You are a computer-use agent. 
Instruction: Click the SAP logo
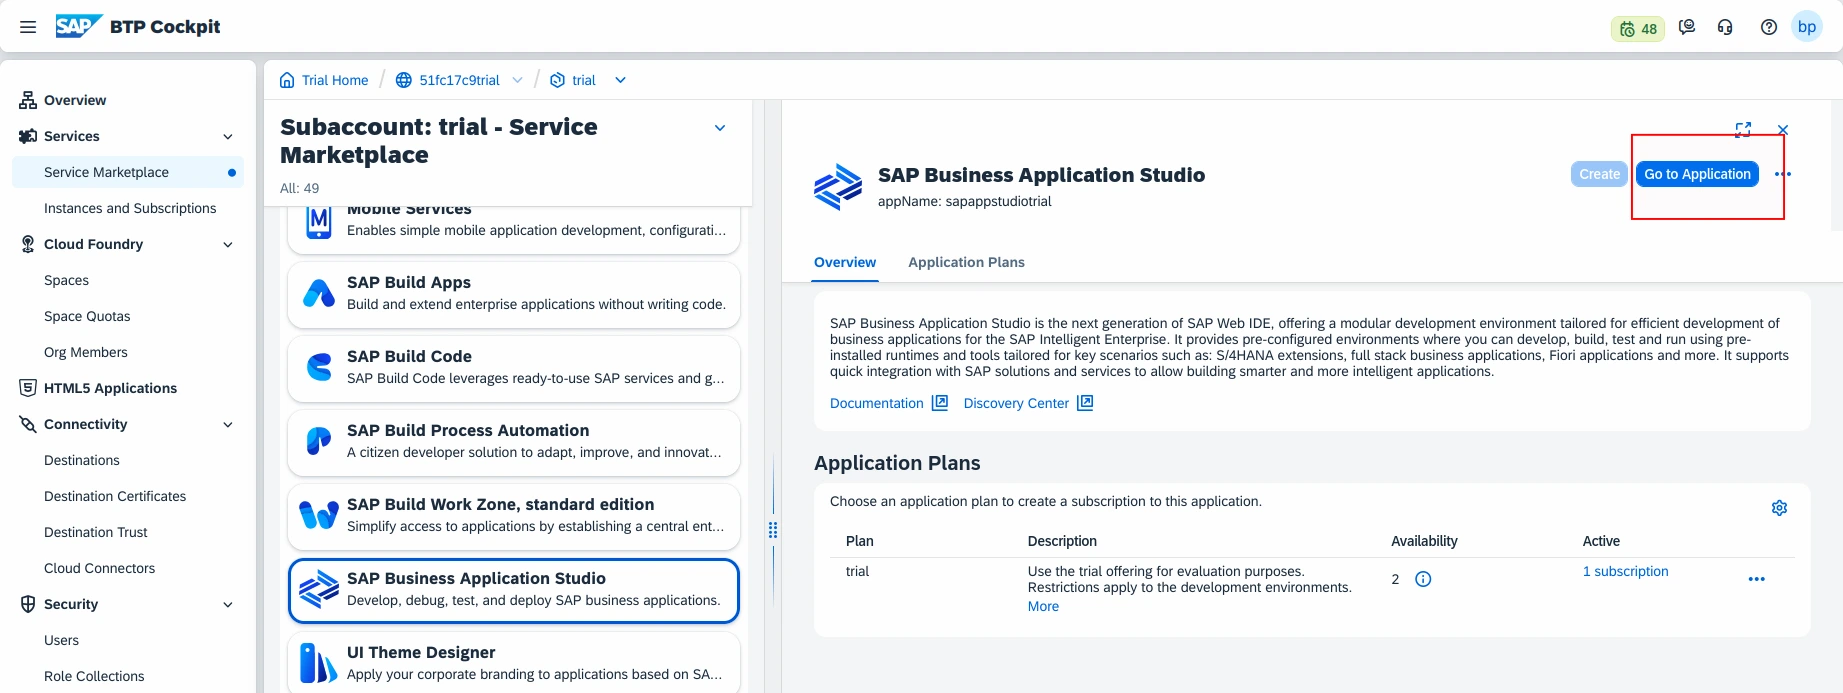pyautogui.click(x=79, y=26)
